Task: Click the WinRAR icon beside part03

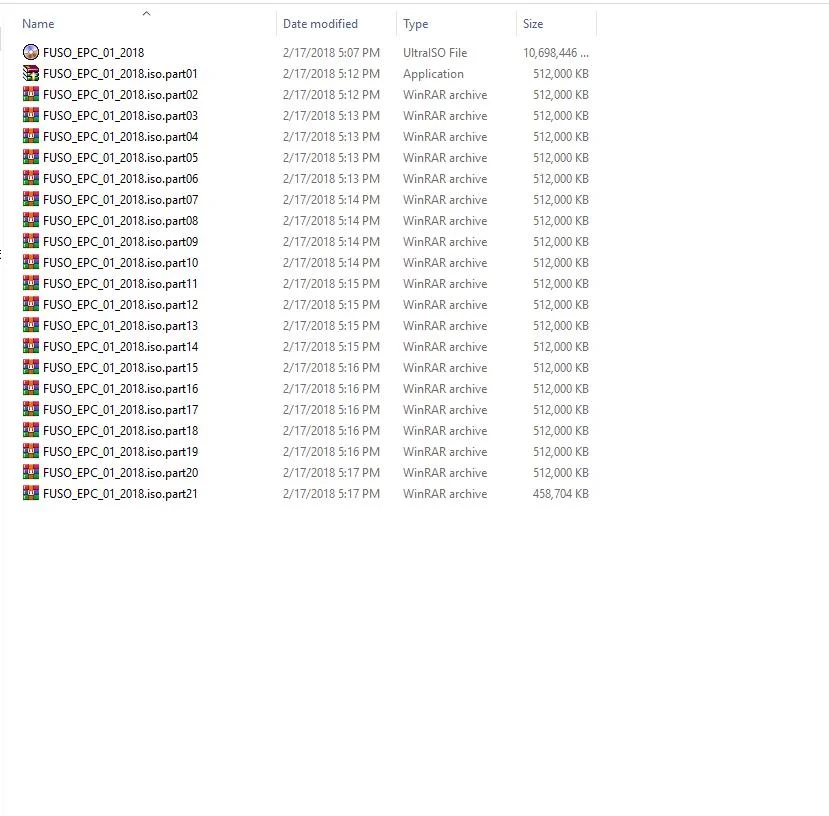Action: pyautogui.click(x=31, y=115)
